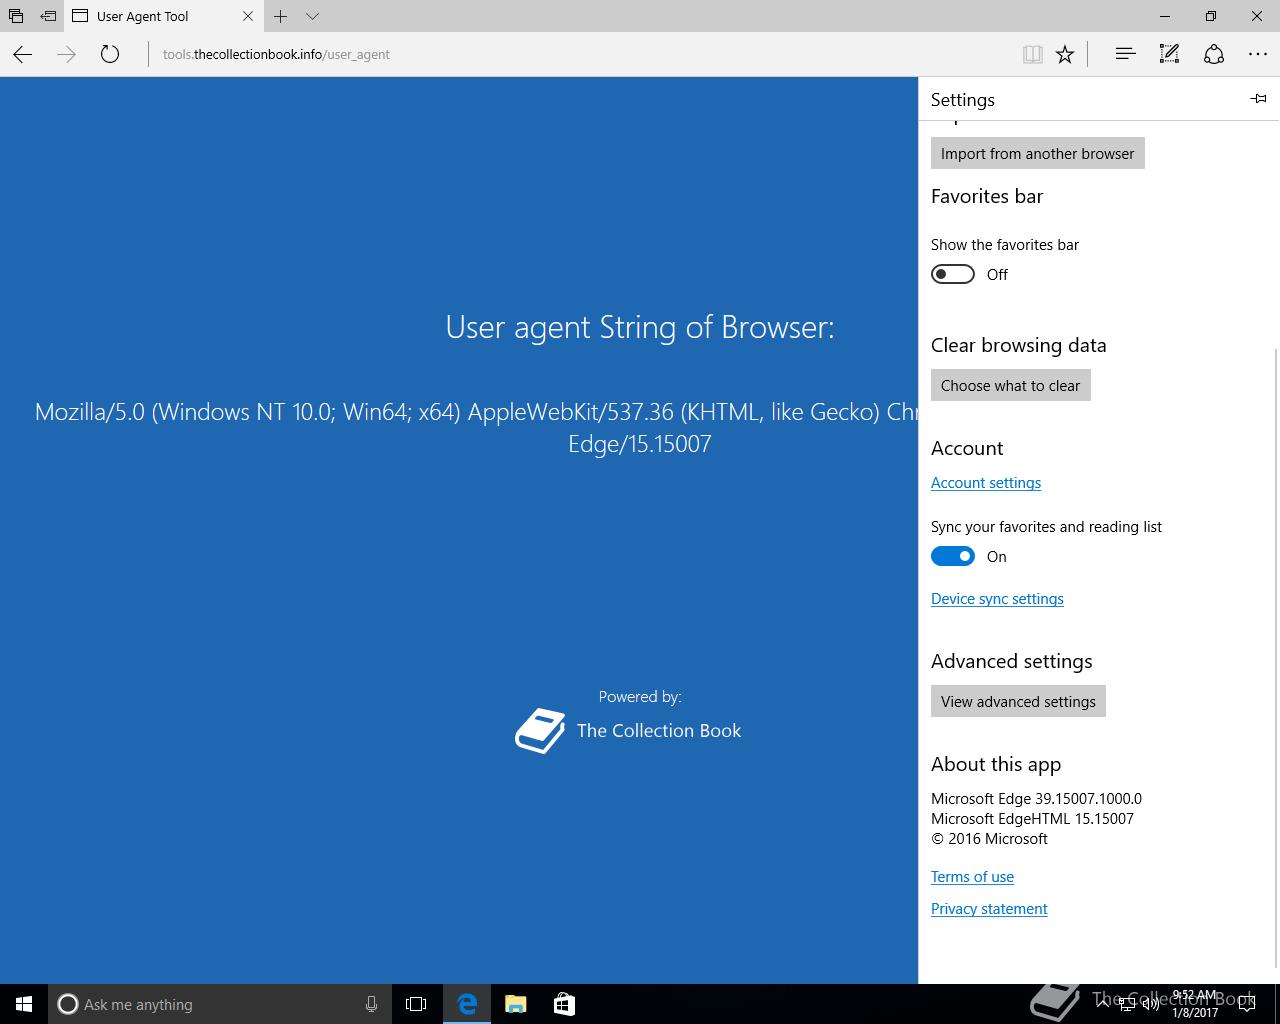The image size is (1280, 1024).
Task: Click Import from another browser
Action: click(1038, 153)
